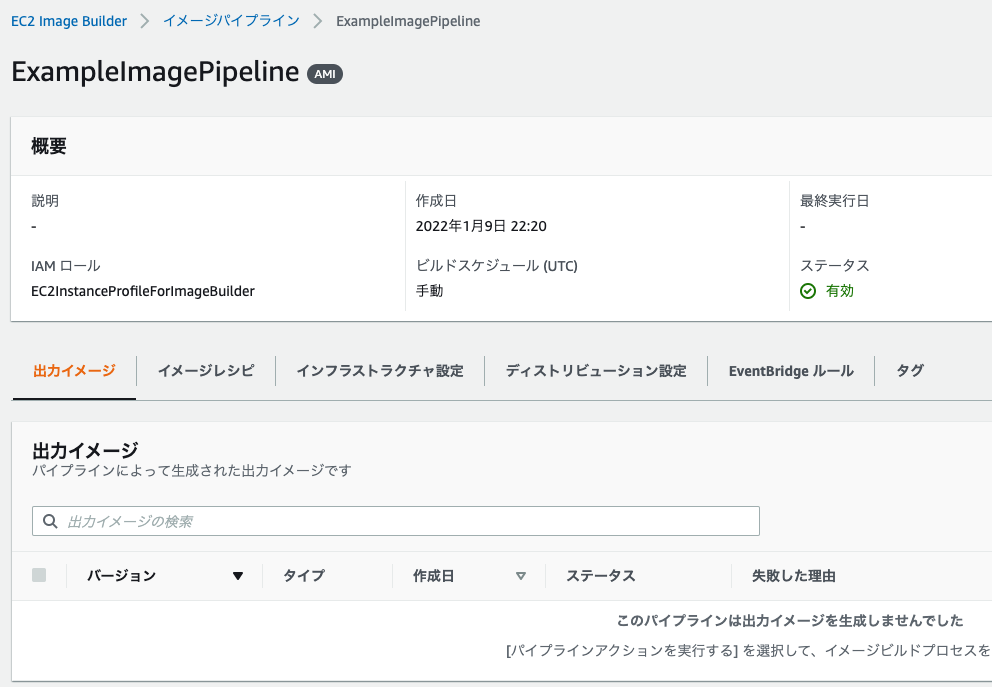Open イメージパイプライン breadcrumb link
This screenshot has height=687, width=992.
pyautogui.click(x=231, y=21)
